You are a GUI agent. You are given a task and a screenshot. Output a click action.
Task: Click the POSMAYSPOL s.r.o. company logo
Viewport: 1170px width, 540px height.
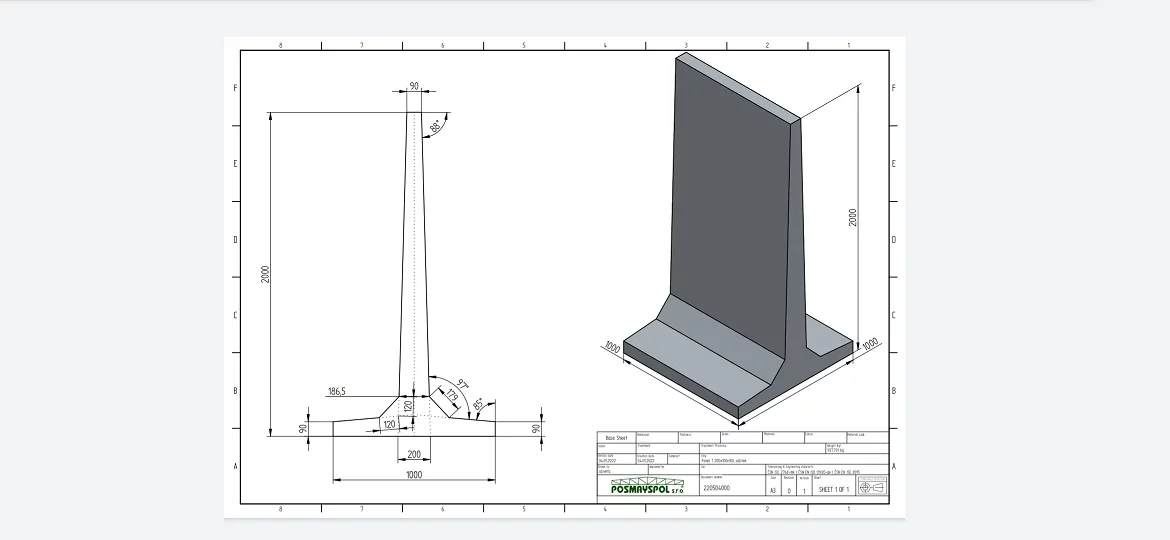pos(647,486)
